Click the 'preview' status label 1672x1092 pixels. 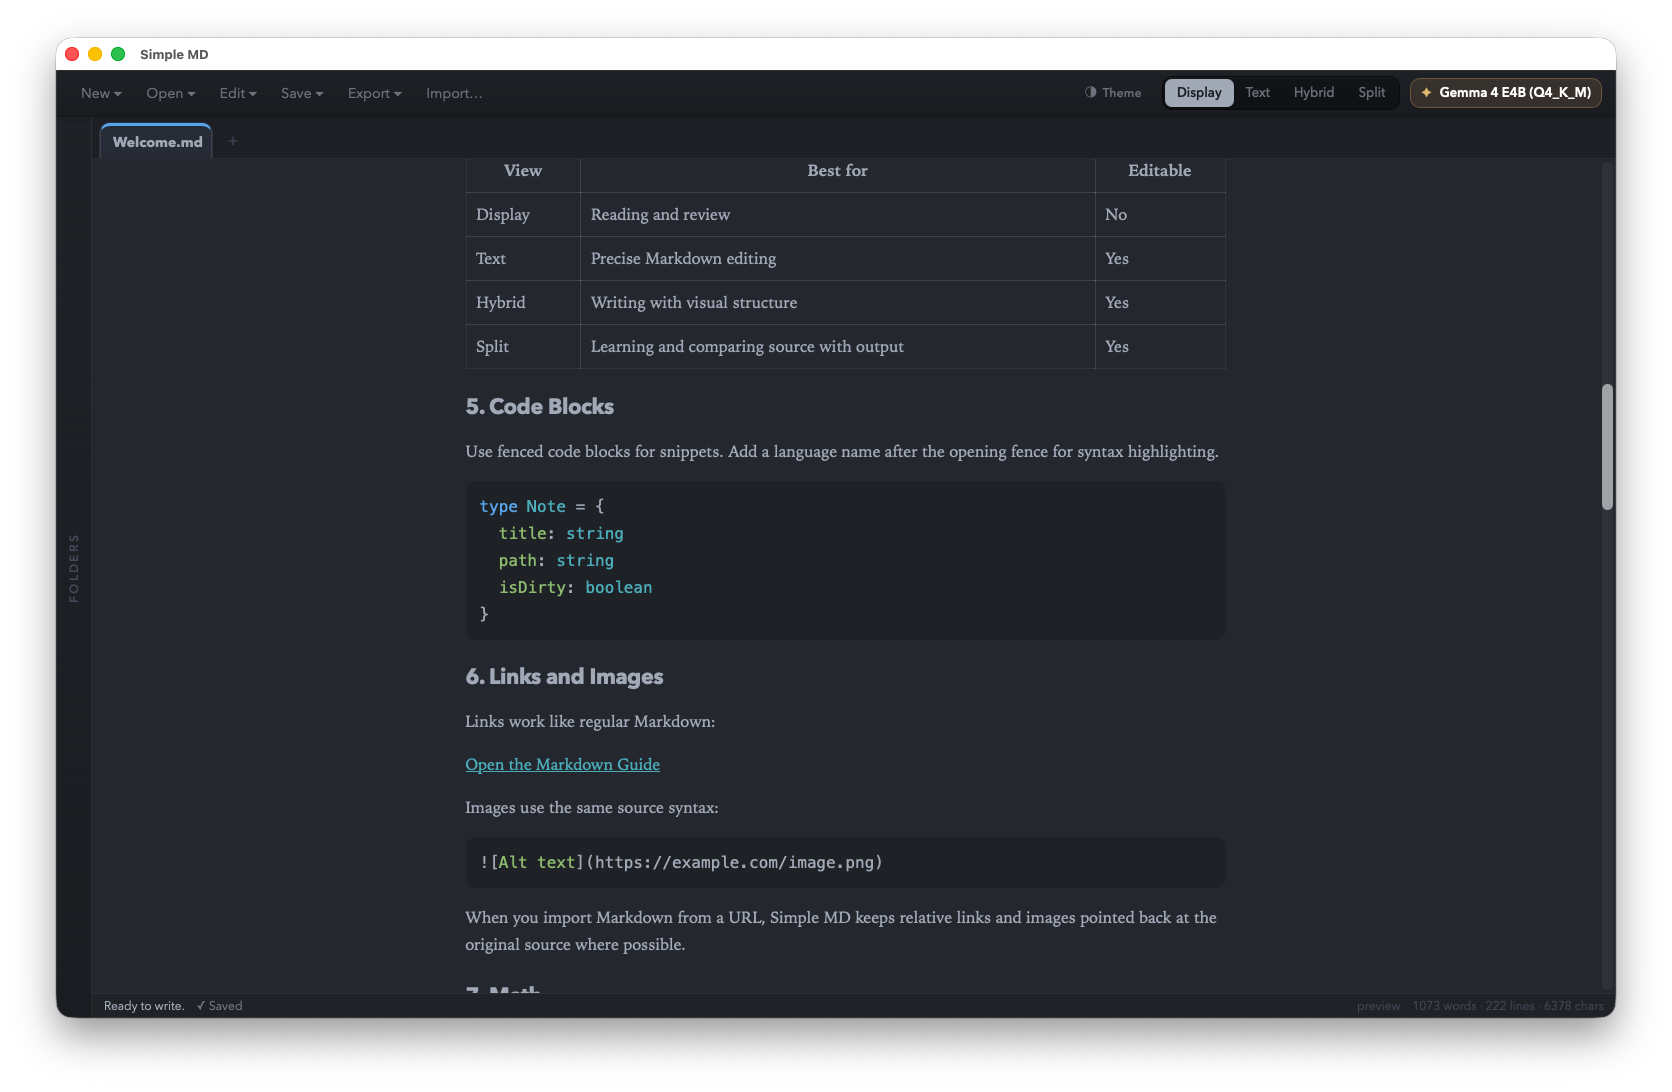click(1378, 1006)
